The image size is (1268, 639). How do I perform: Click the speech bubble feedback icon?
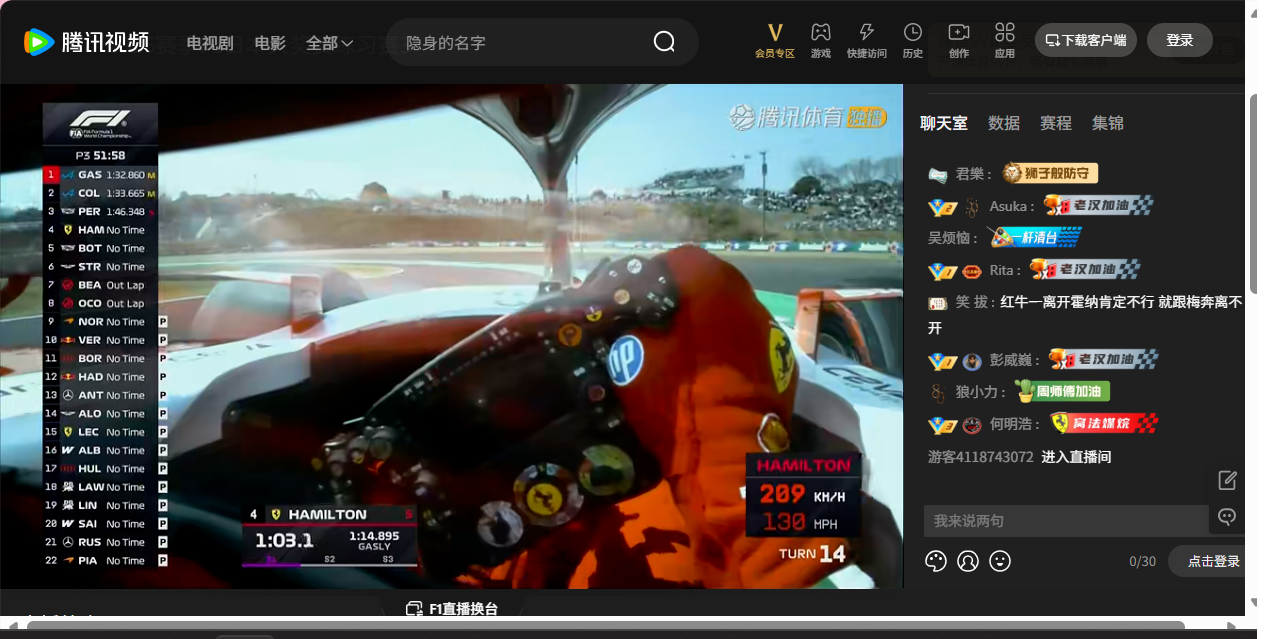1228,517
